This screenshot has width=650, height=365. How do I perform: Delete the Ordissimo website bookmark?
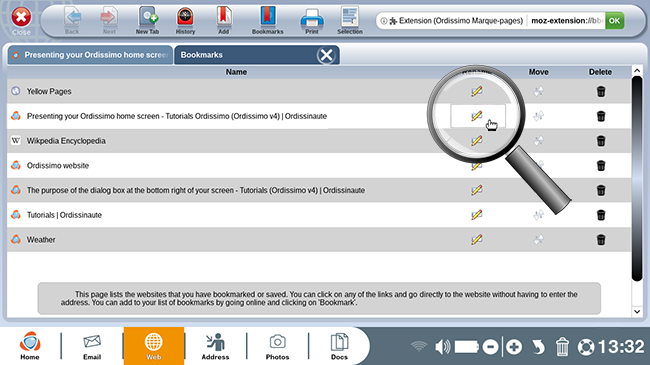click(x=601, y=165)
